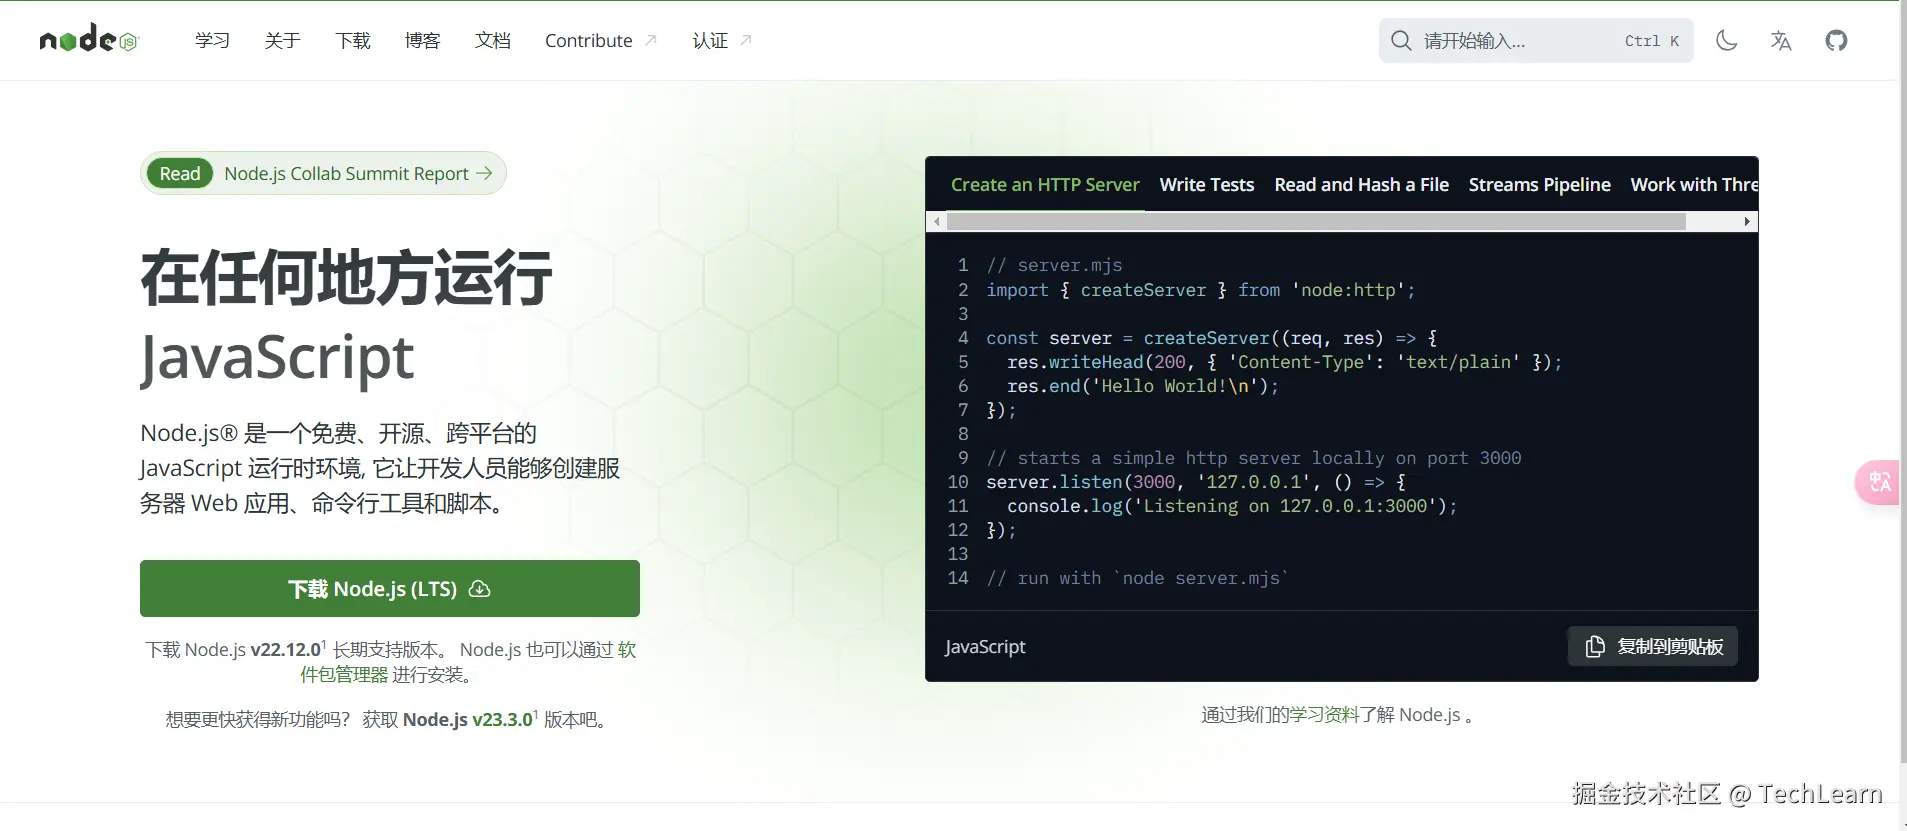Image resolution: width=1907 pixels, height=831 pixels.
Task: Open the v22.12.0 version text
Action: point(286,650)
